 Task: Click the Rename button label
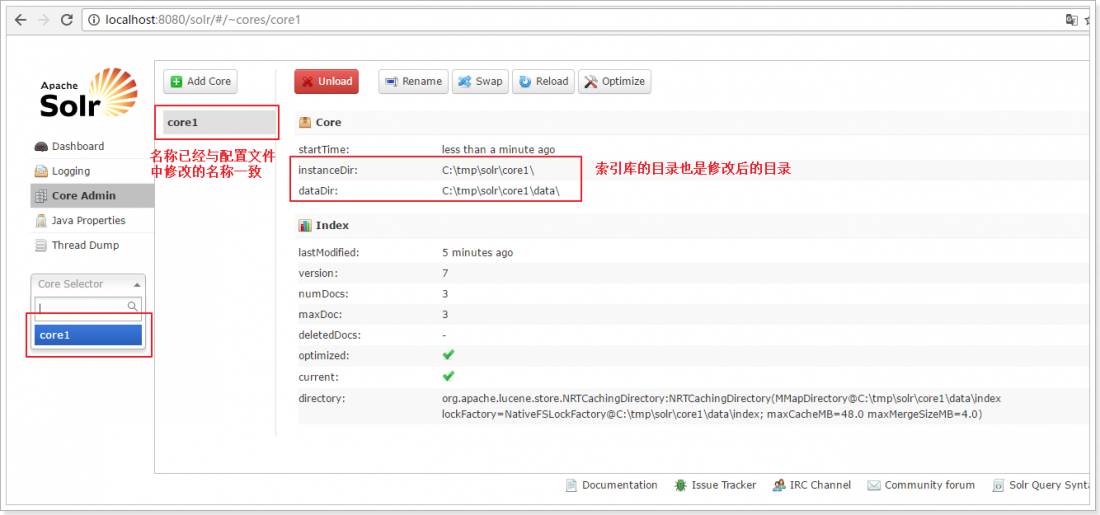coord(422,81)
